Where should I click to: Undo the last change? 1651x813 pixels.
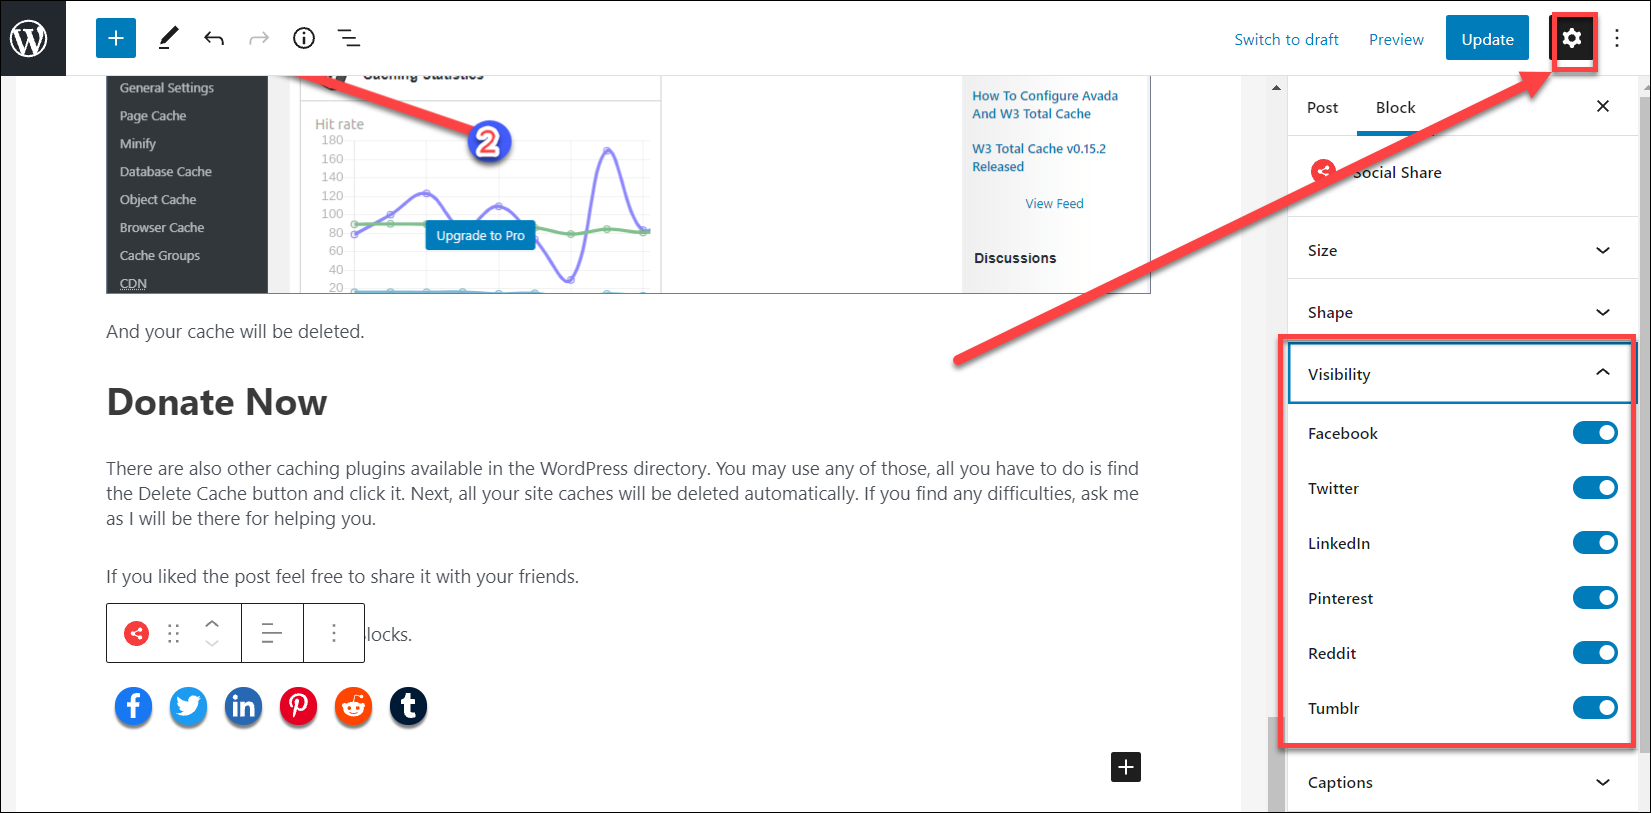pos(214,38)
